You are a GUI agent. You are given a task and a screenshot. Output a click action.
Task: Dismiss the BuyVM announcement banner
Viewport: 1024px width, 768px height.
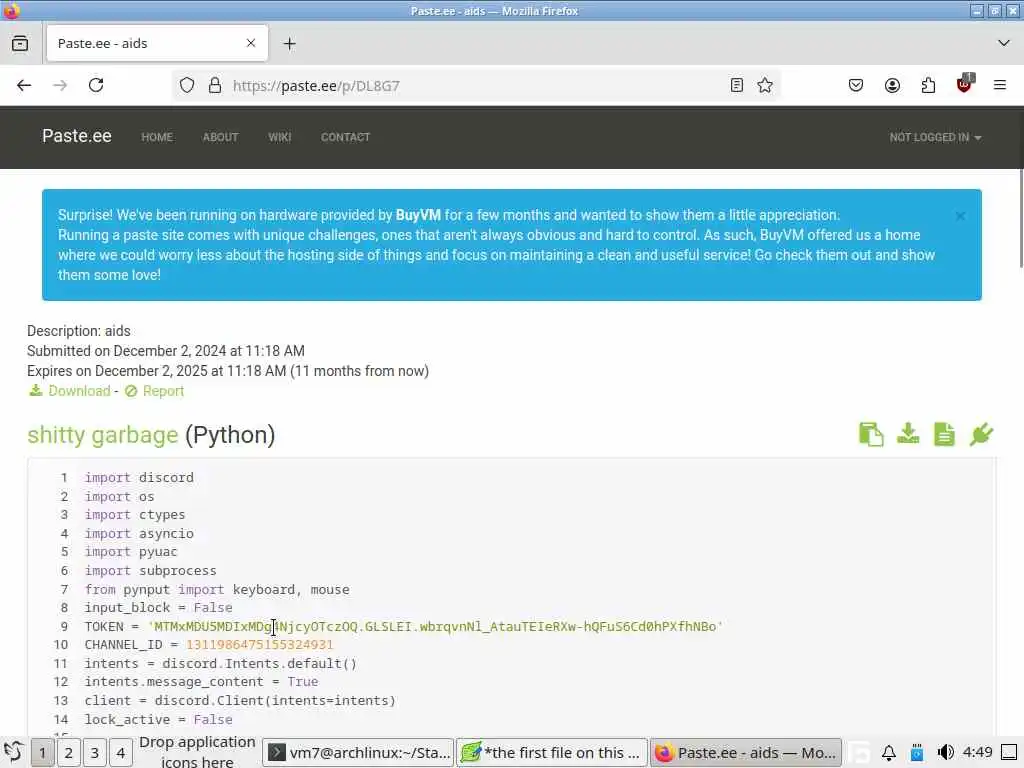[x=960, y=216]
